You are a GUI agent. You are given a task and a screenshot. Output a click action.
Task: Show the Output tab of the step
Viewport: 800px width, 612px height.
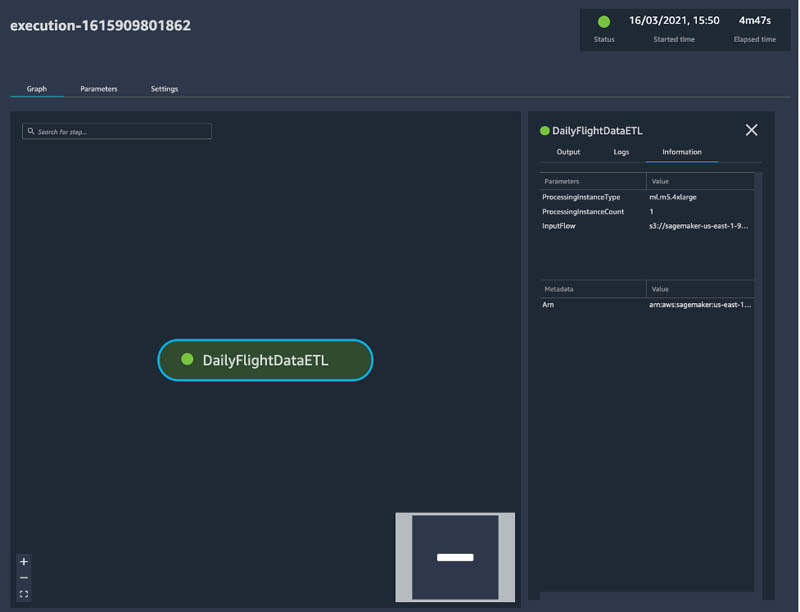click(x=568, y=152)
